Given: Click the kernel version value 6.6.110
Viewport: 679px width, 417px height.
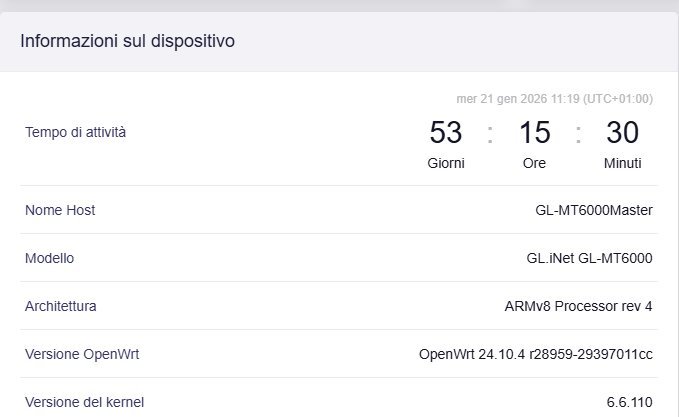Looking at the screenshot, I should (x=629, y=402).
